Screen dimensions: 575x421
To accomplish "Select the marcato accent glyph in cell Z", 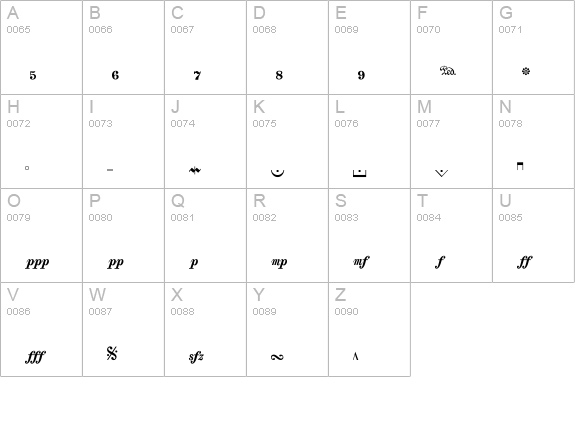I will [355, 356].
